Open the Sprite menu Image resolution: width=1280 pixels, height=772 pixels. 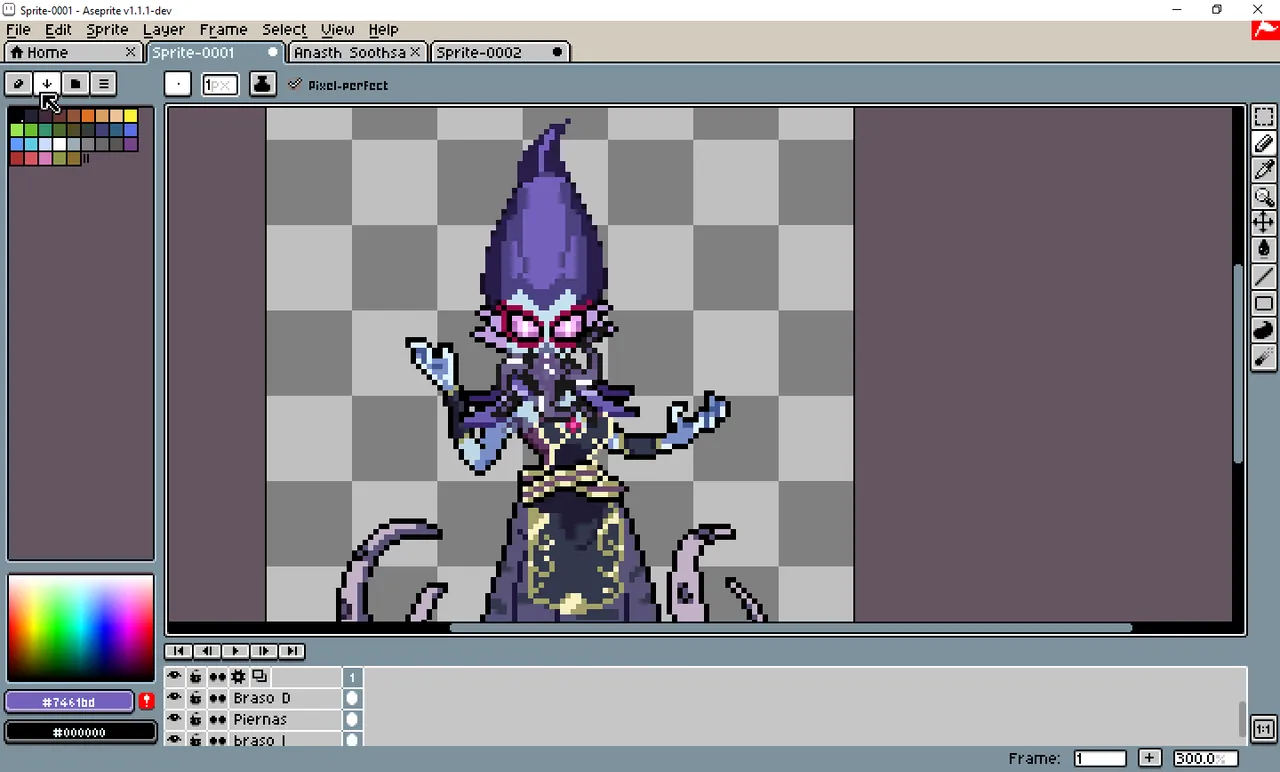(x=107, y=30)
